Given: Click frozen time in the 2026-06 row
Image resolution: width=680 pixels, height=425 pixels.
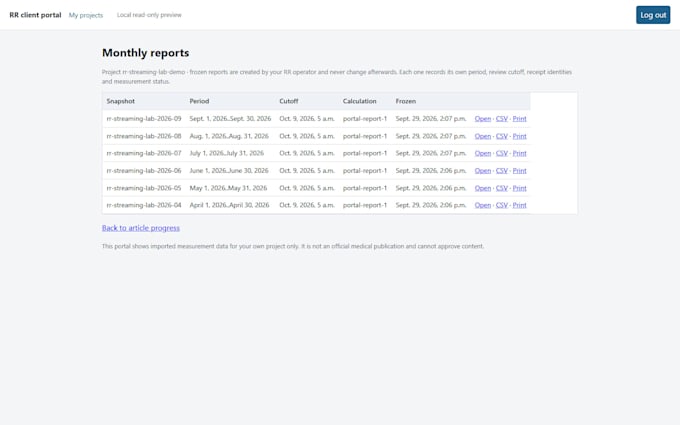Looking at the screenshot, I should click(431, 170).
